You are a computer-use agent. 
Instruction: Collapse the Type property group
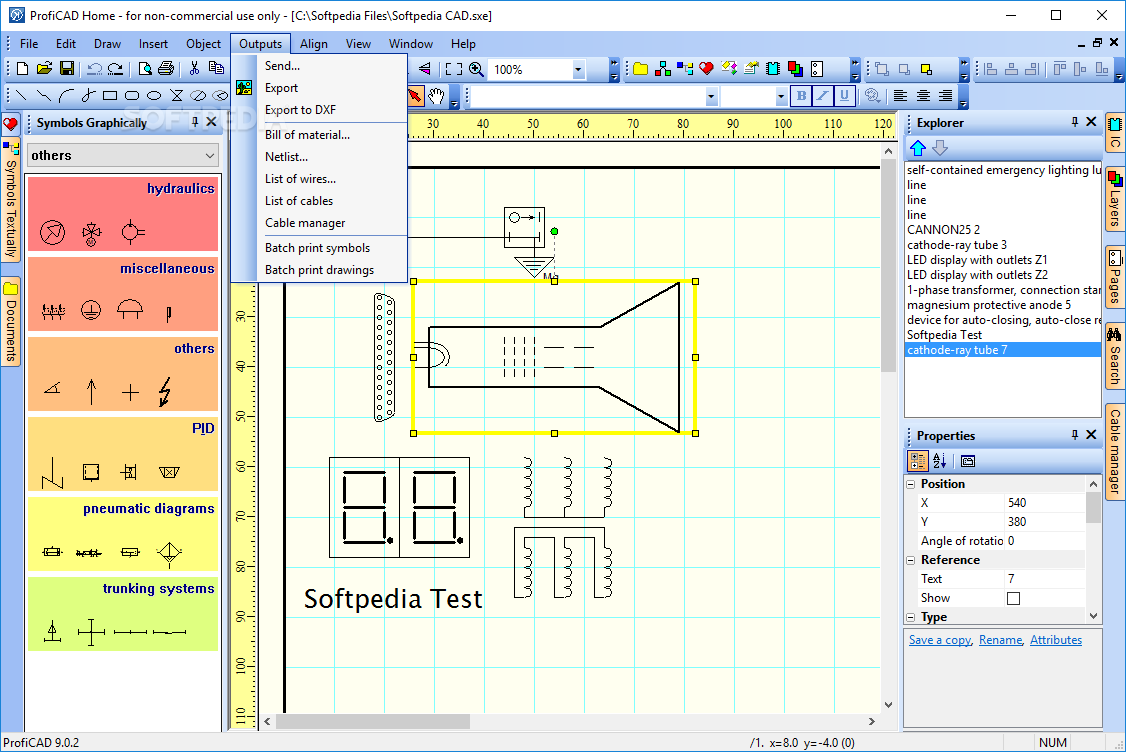911,617
